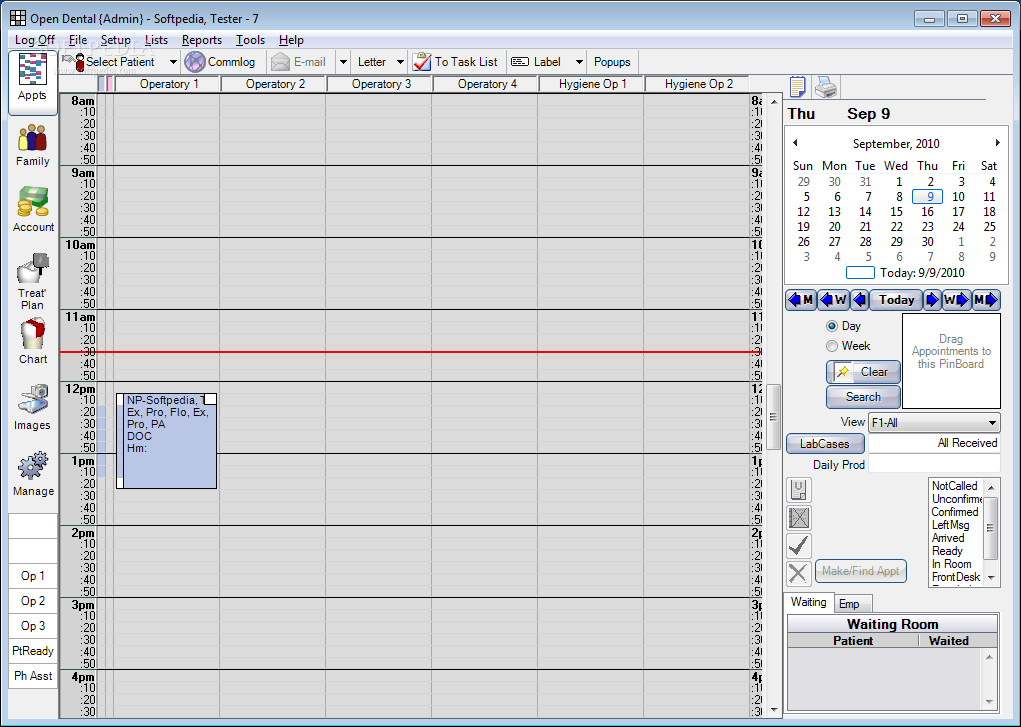Click the NP-Softpedia appointment block
1021x727 pixels.
coord(166,441)
